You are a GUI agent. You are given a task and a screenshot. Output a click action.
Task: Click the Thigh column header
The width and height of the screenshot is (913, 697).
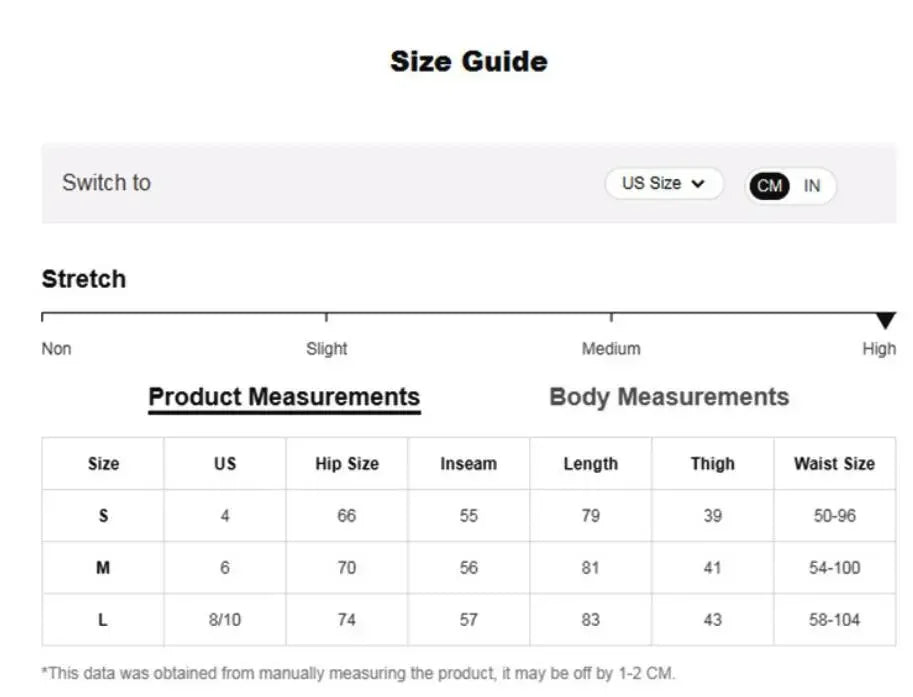tap(712, 464)
